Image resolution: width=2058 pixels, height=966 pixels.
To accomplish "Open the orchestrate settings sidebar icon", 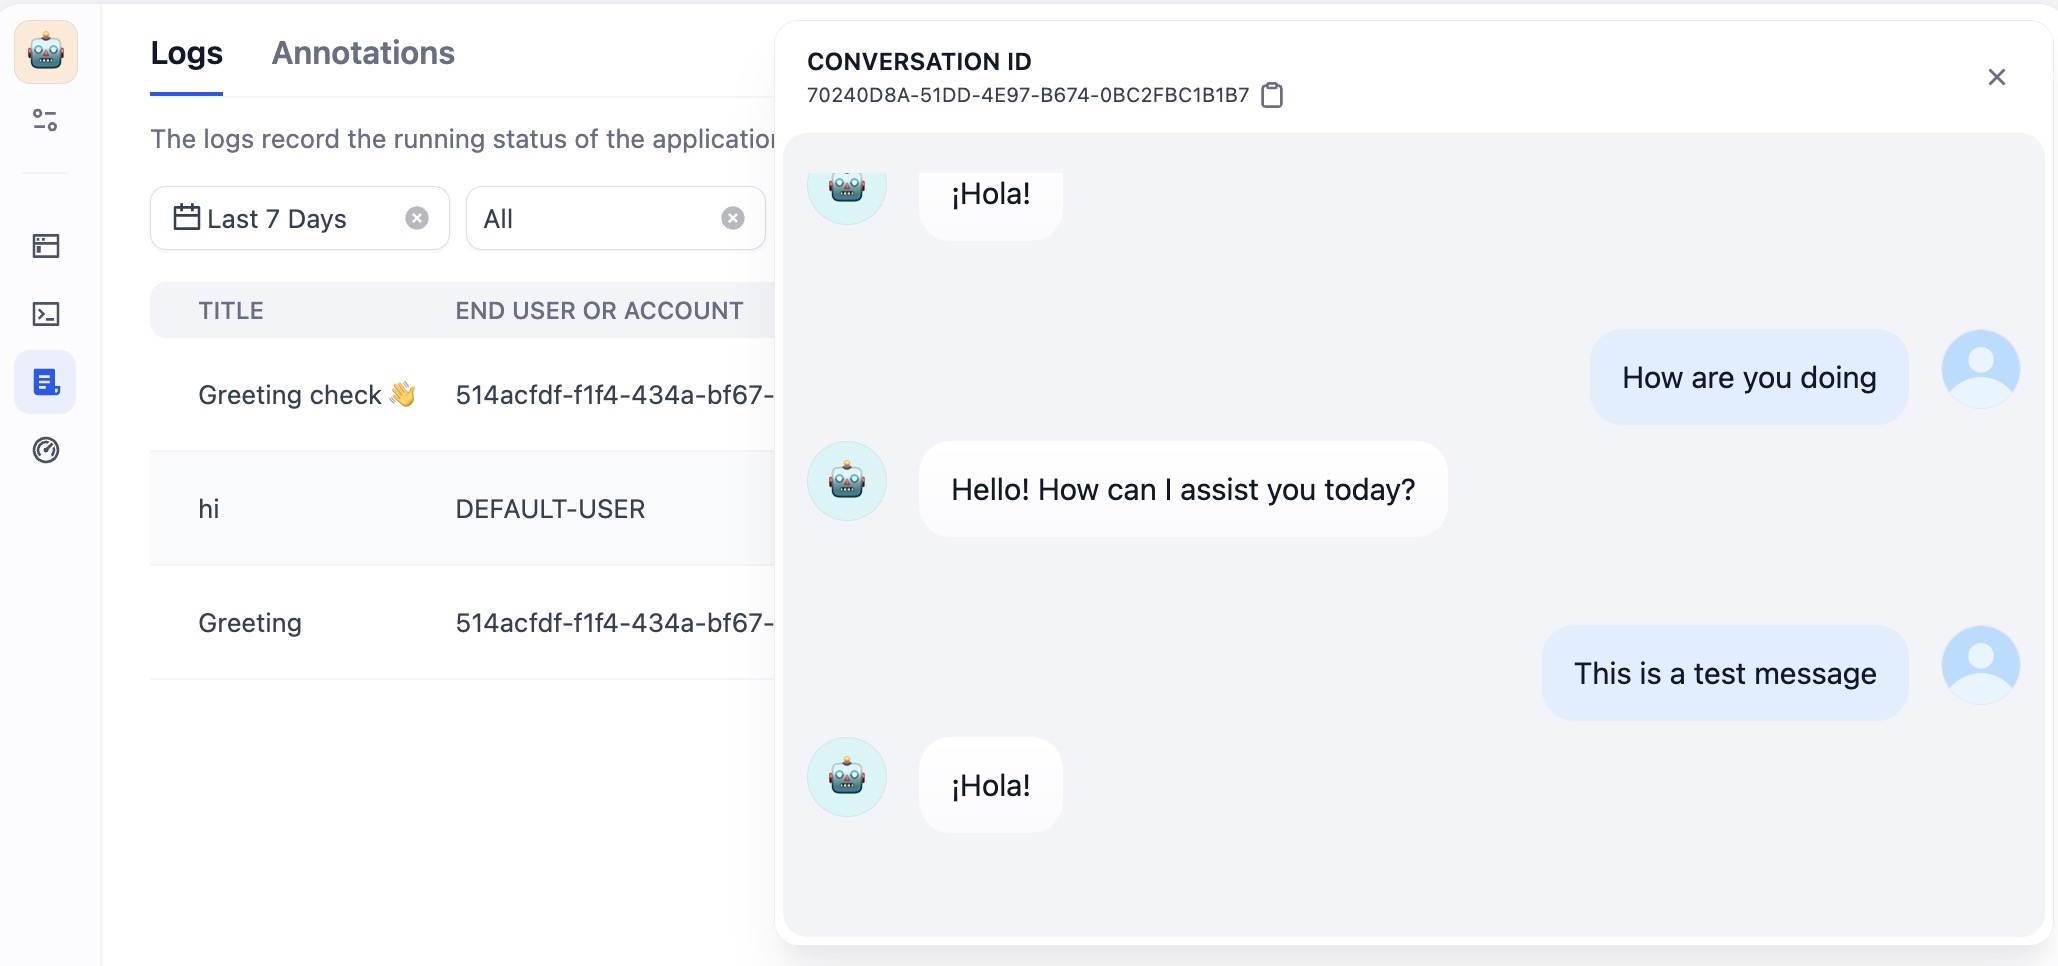I will click(x=45, y=121).
